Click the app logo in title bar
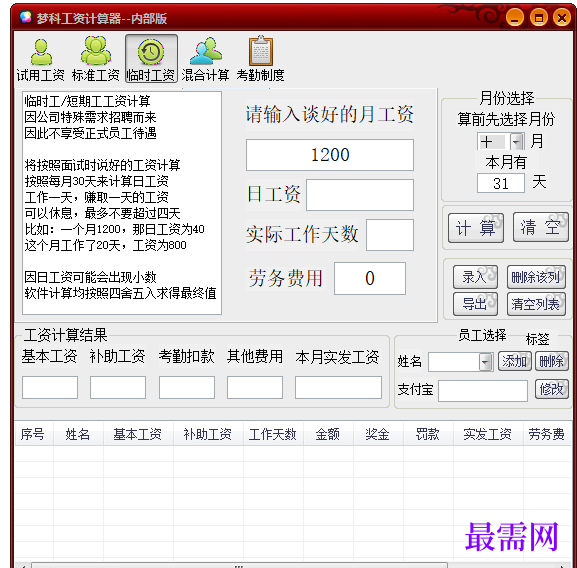Image resolution: width=577 pixels, height=568 pixels. (26, 17)
